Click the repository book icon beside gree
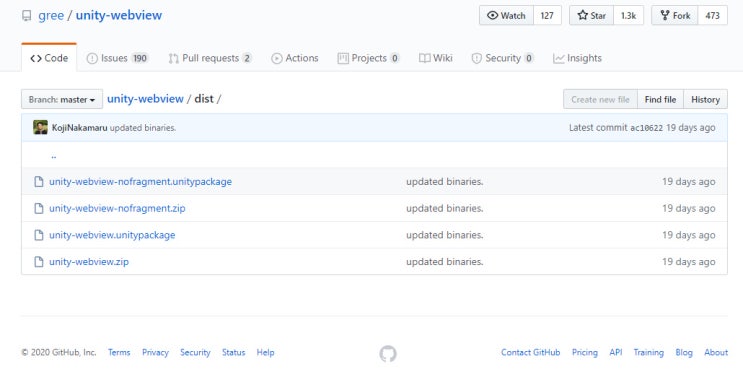 (x=27, y=16)
